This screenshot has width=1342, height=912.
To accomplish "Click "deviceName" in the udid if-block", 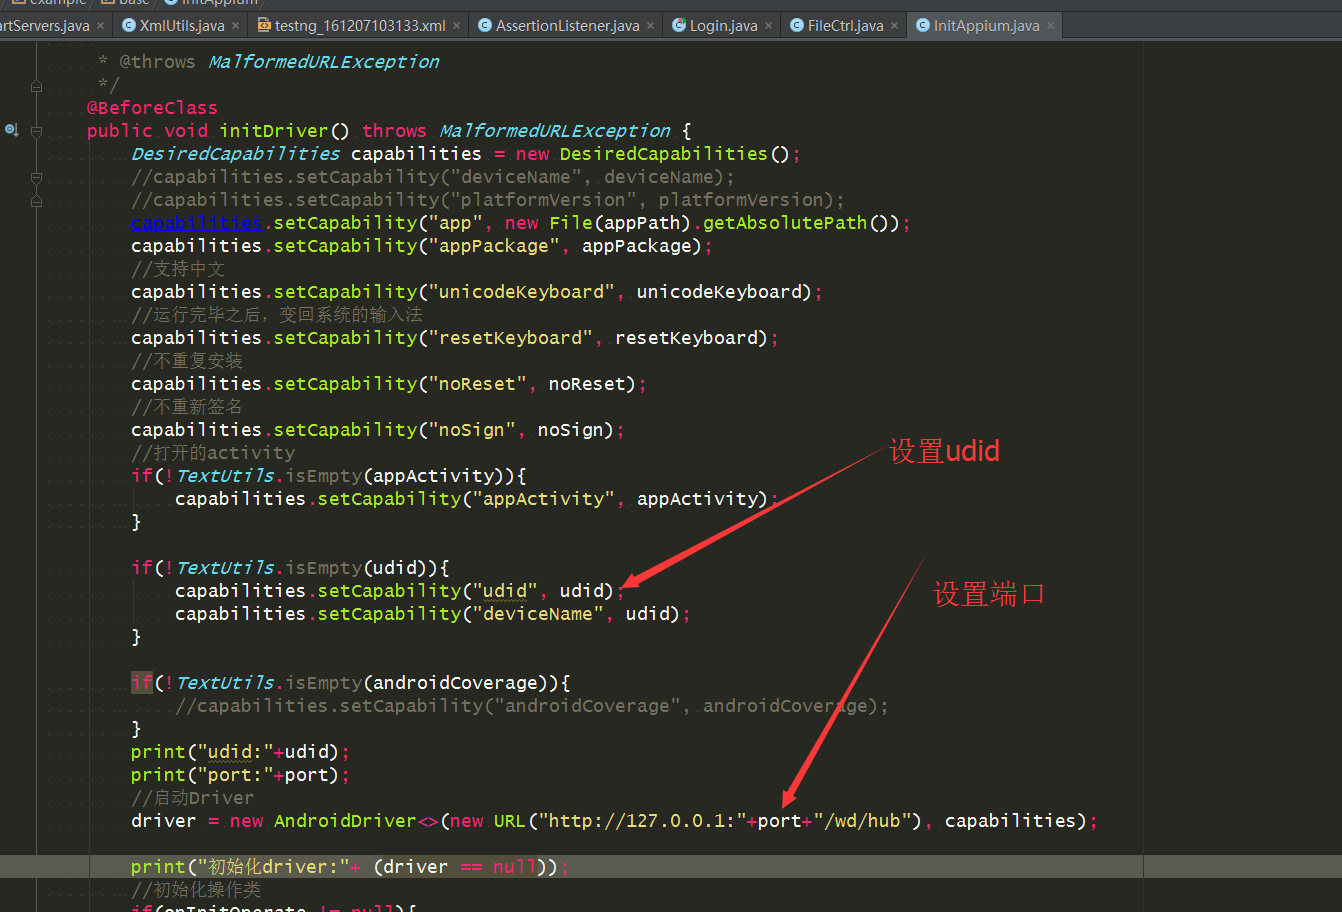I will (x=538, y=614).
